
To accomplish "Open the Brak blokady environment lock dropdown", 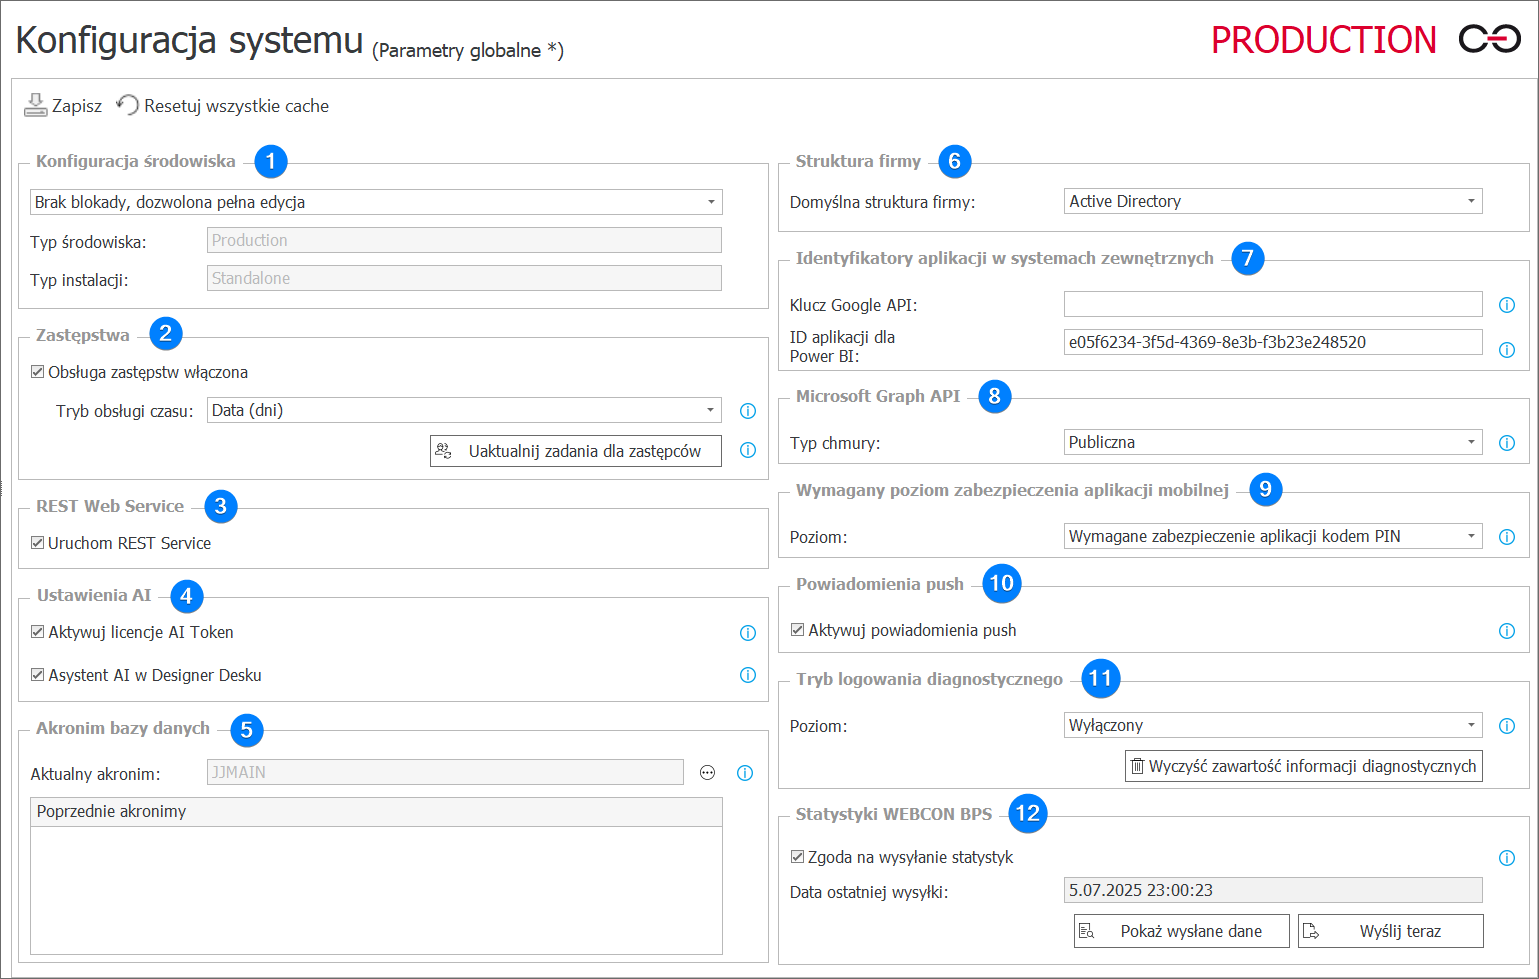I will (x=376, y=202).
